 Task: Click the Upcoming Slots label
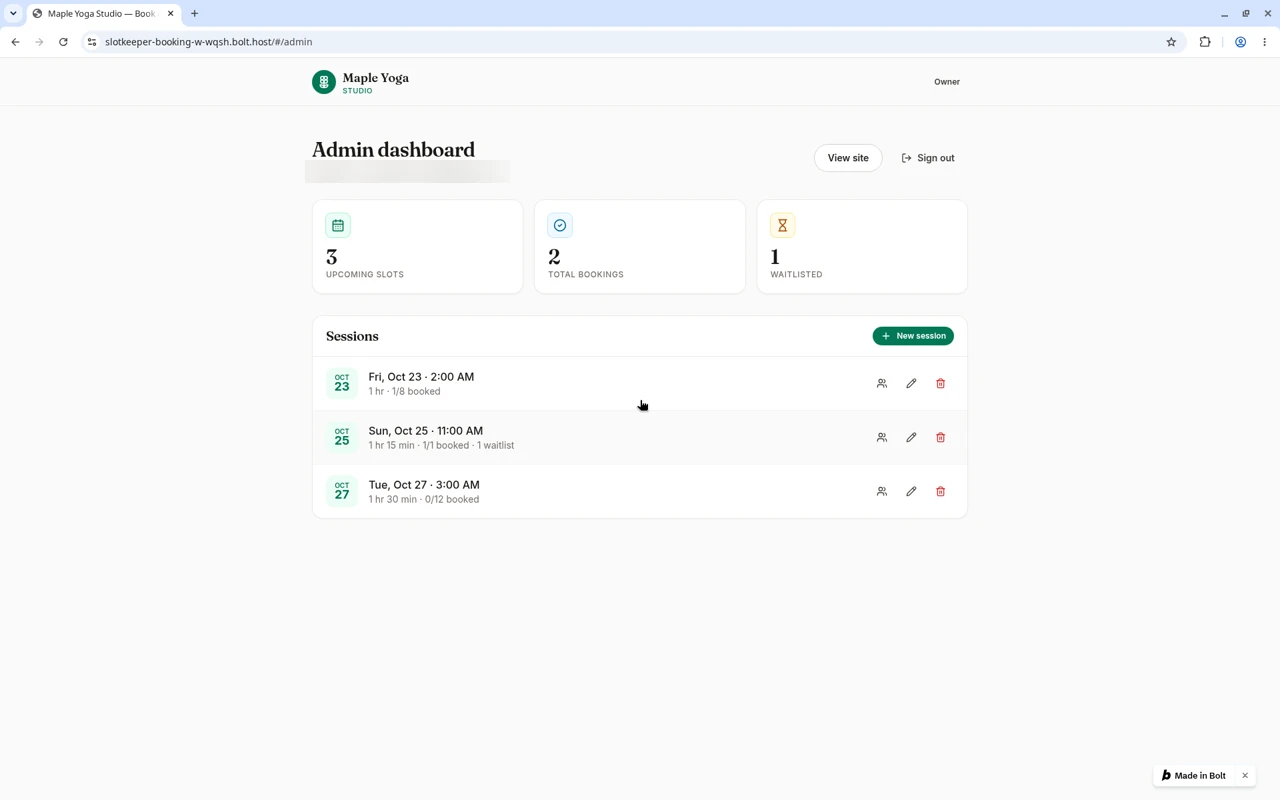[x=365, y=275]
